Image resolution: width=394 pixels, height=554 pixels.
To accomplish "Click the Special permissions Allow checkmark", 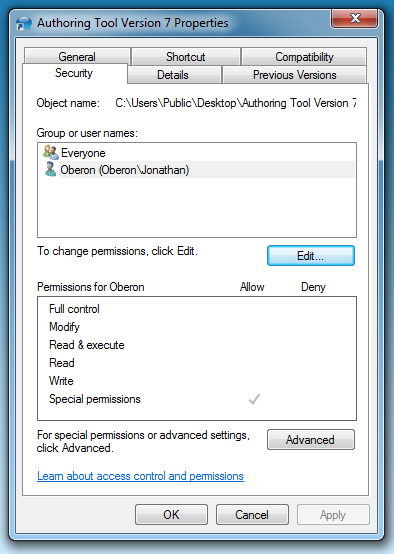I will point(254,399).
